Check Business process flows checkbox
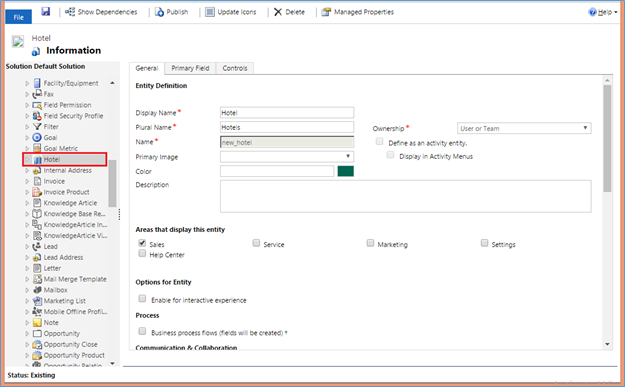 [x=142, y=331]
